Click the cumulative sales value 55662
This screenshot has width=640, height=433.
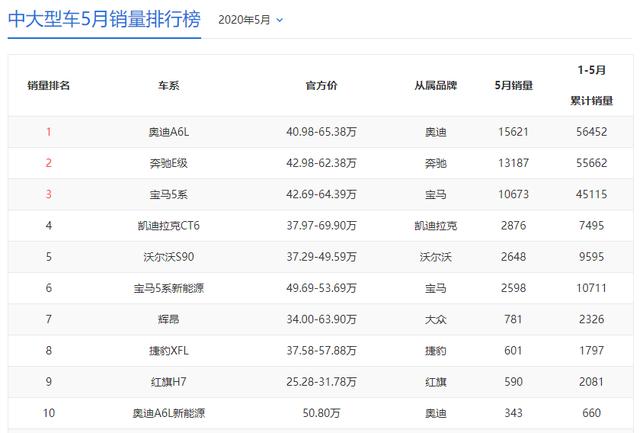click(x=591, y=163)
